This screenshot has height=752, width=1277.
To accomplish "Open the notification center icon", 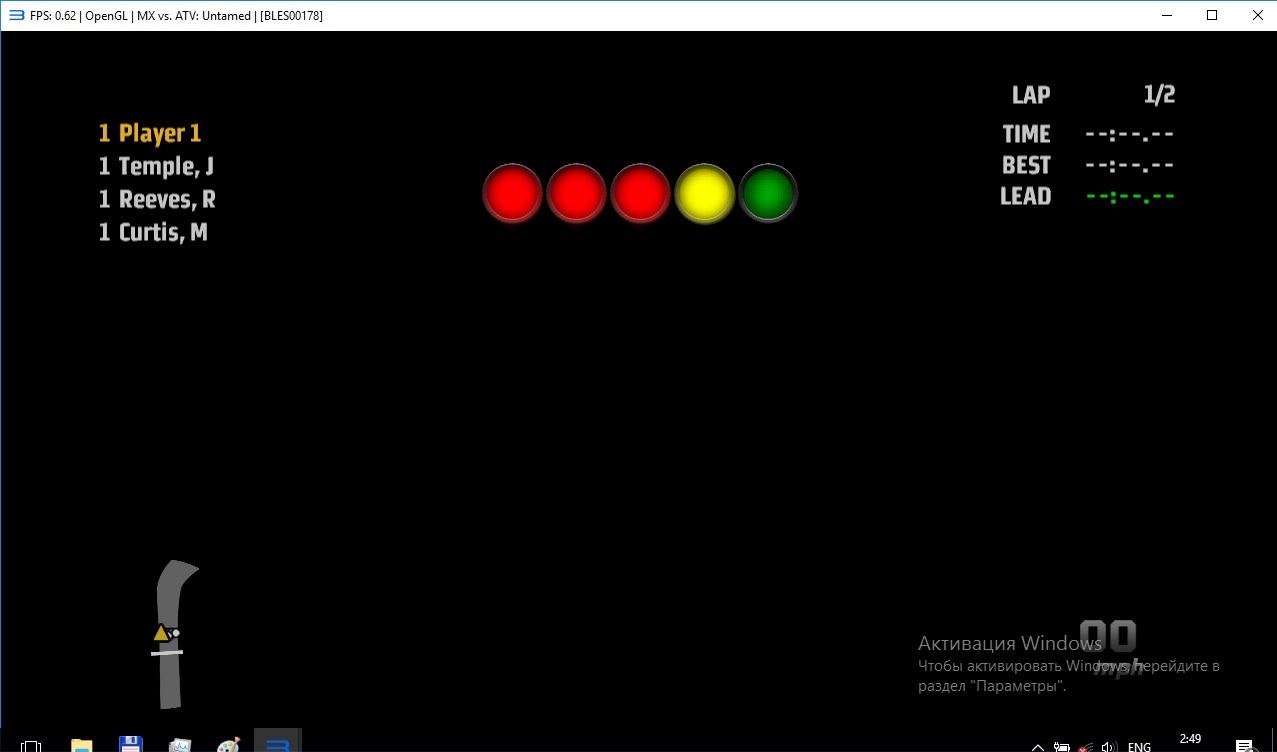I will pos(1245,745).
